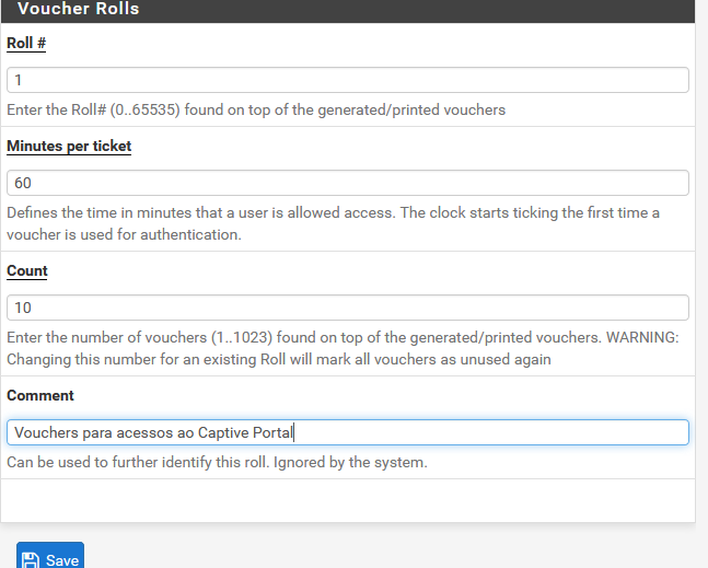This screenshot has width=708, height=568.
Task: Focus the Minutes per ticket input field
Action: pyautogui.click(x=348, y=183)
